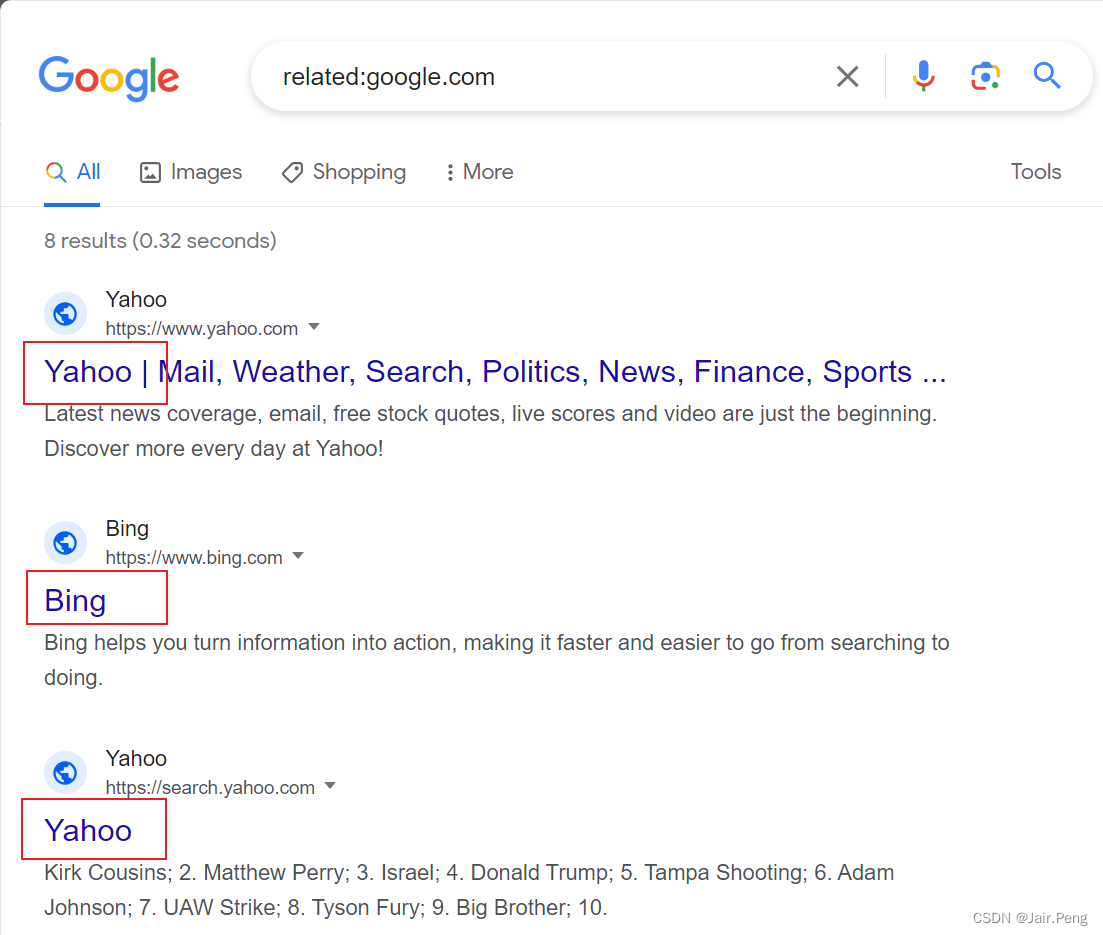Click globe favicon next to Bing result
Viewport: 1103px width, 935px height.
coord(65,543)
